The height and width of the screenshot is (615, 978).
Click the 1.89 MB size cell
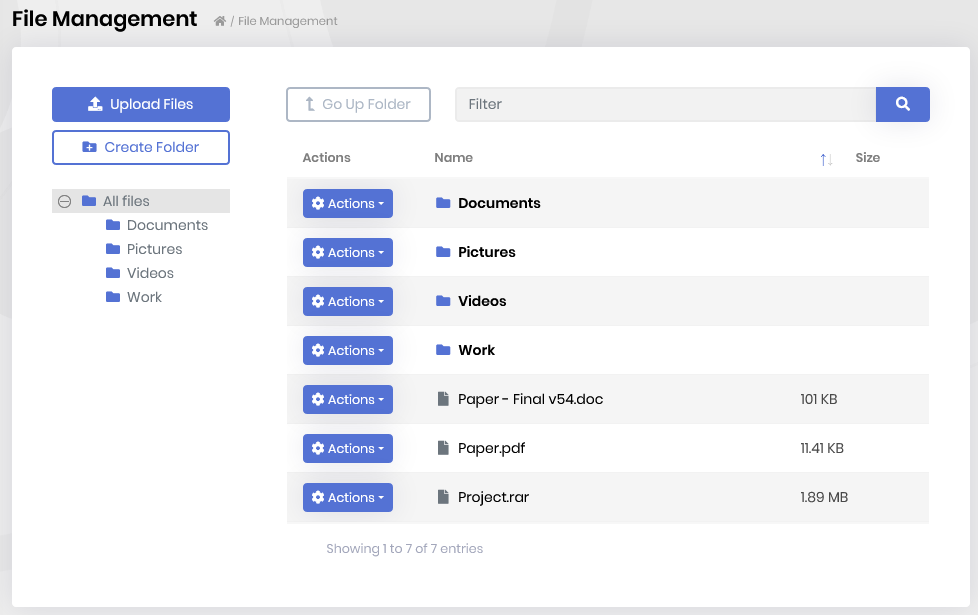pyautogui.click(x=824, y=497)
